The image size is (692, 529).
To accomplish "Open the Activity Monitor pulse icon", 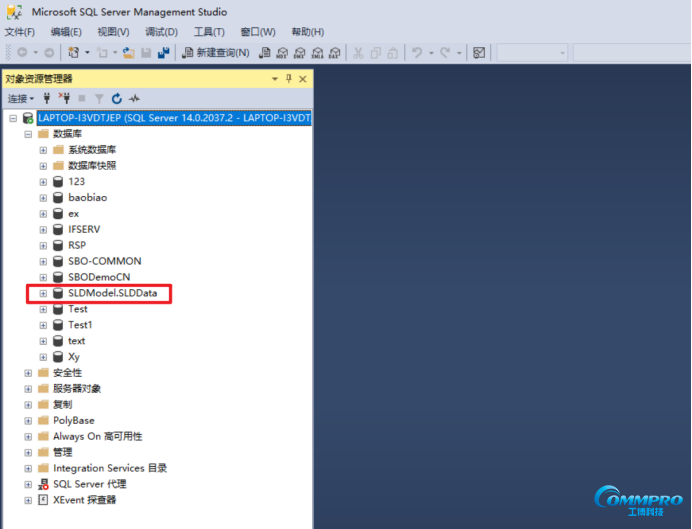I will tap(134, 98).
